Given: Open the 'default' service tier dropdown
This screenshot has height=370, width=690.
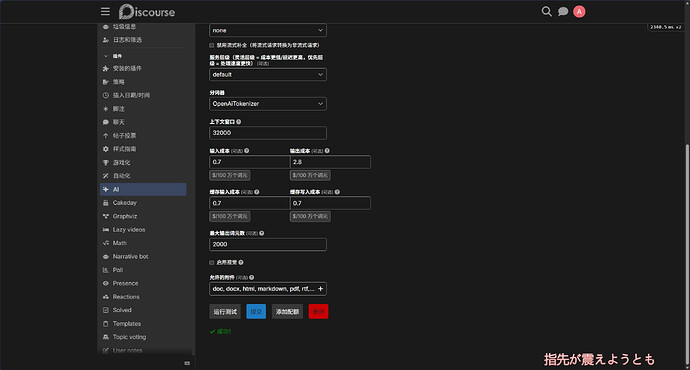Looking at the screenshot, I should (x=268, y=75).
